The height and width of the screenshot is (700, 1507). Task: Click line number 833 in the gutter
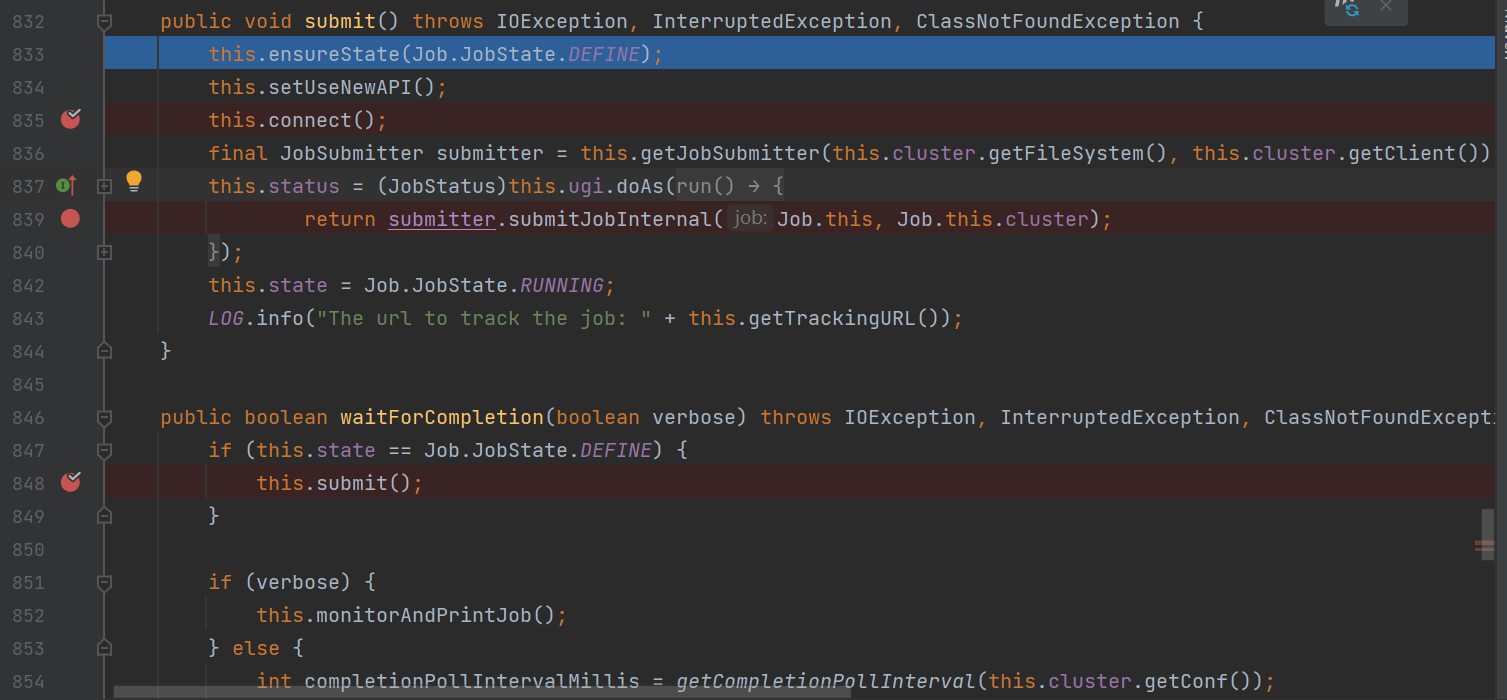pos(28,54)
